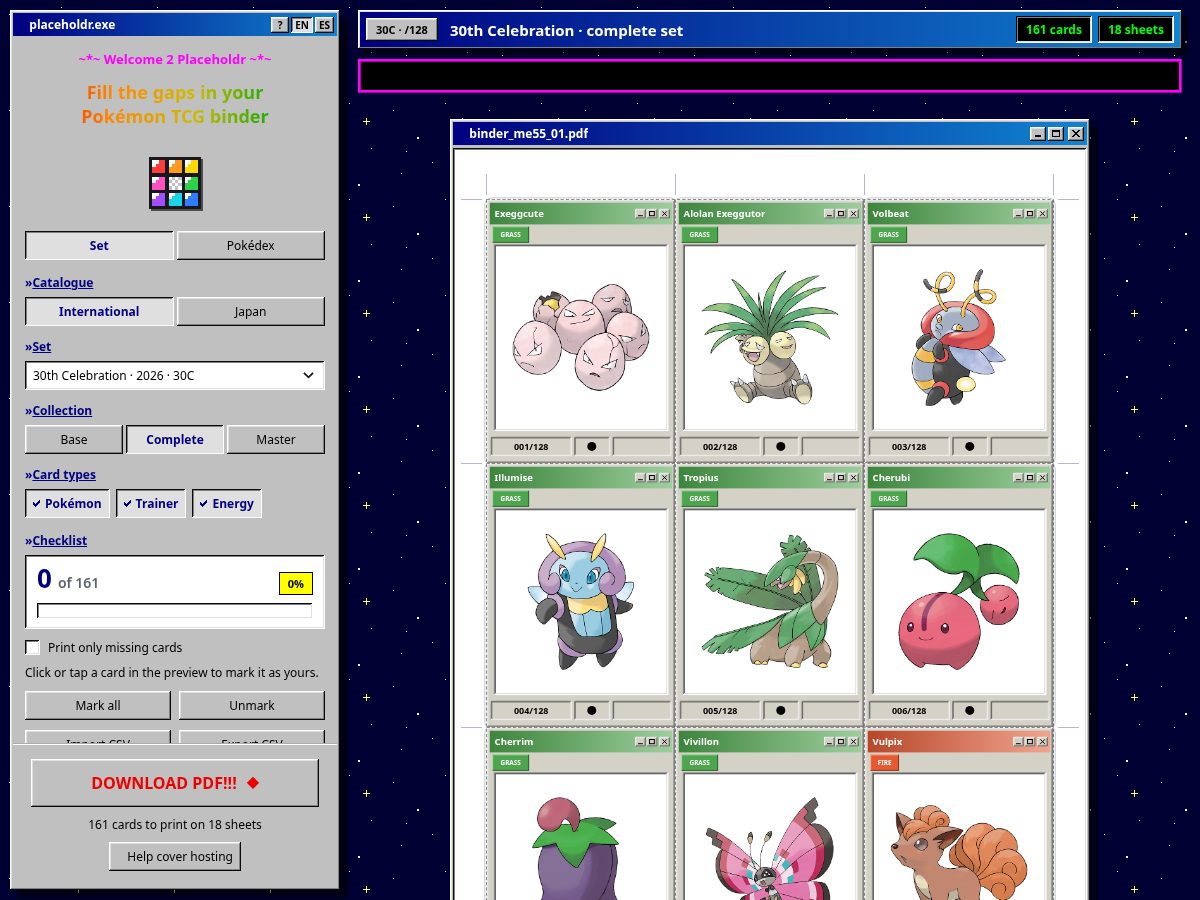Close the Volbeat card window

(x=1042, y=213)
